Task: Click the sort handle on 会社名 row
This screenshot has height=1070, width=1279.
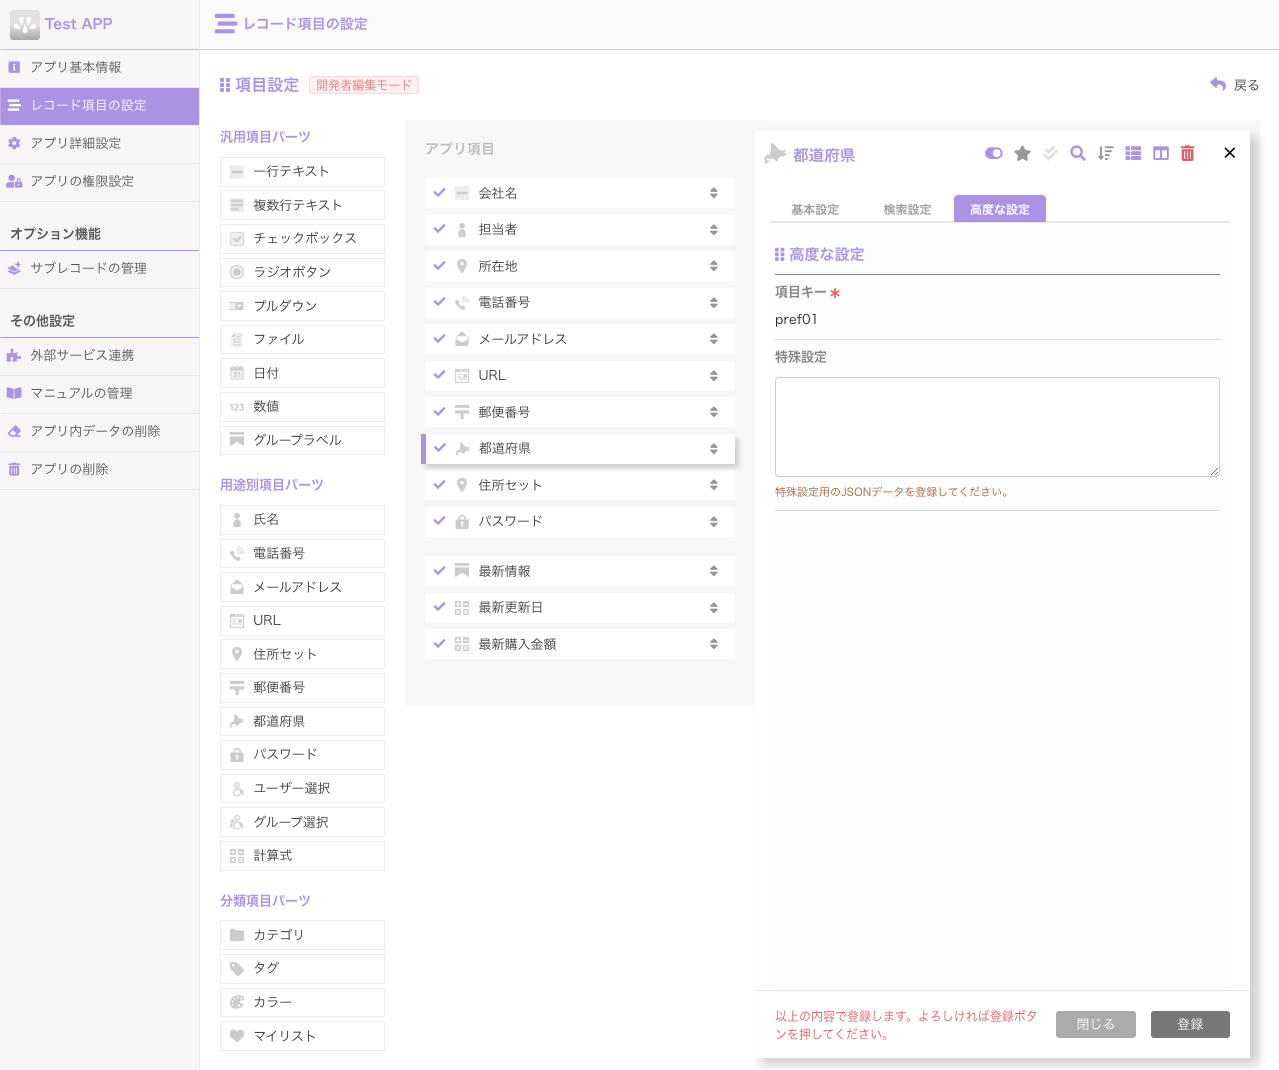Action: (714, 193)
